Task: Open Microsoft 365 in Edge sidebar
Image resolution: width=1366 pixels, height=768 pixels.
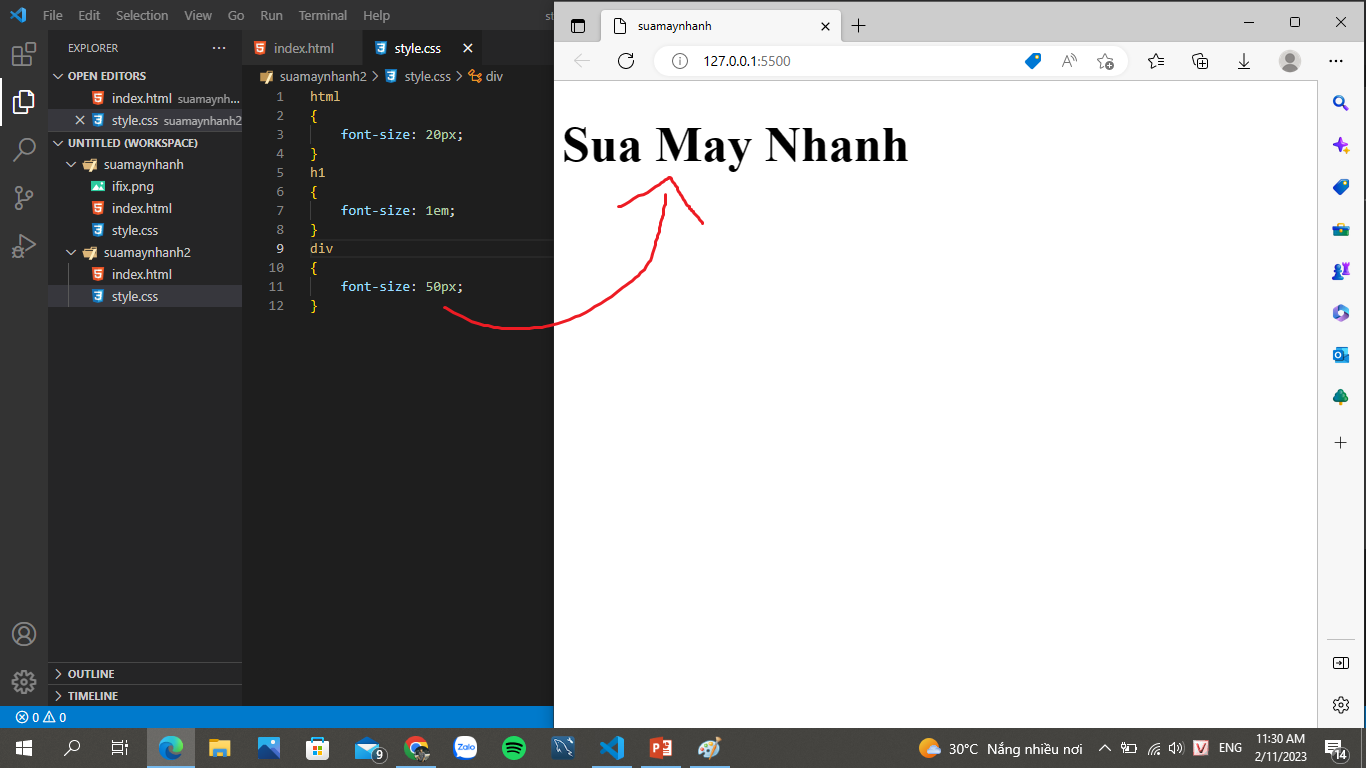Action: click(x=1341, y=313)
